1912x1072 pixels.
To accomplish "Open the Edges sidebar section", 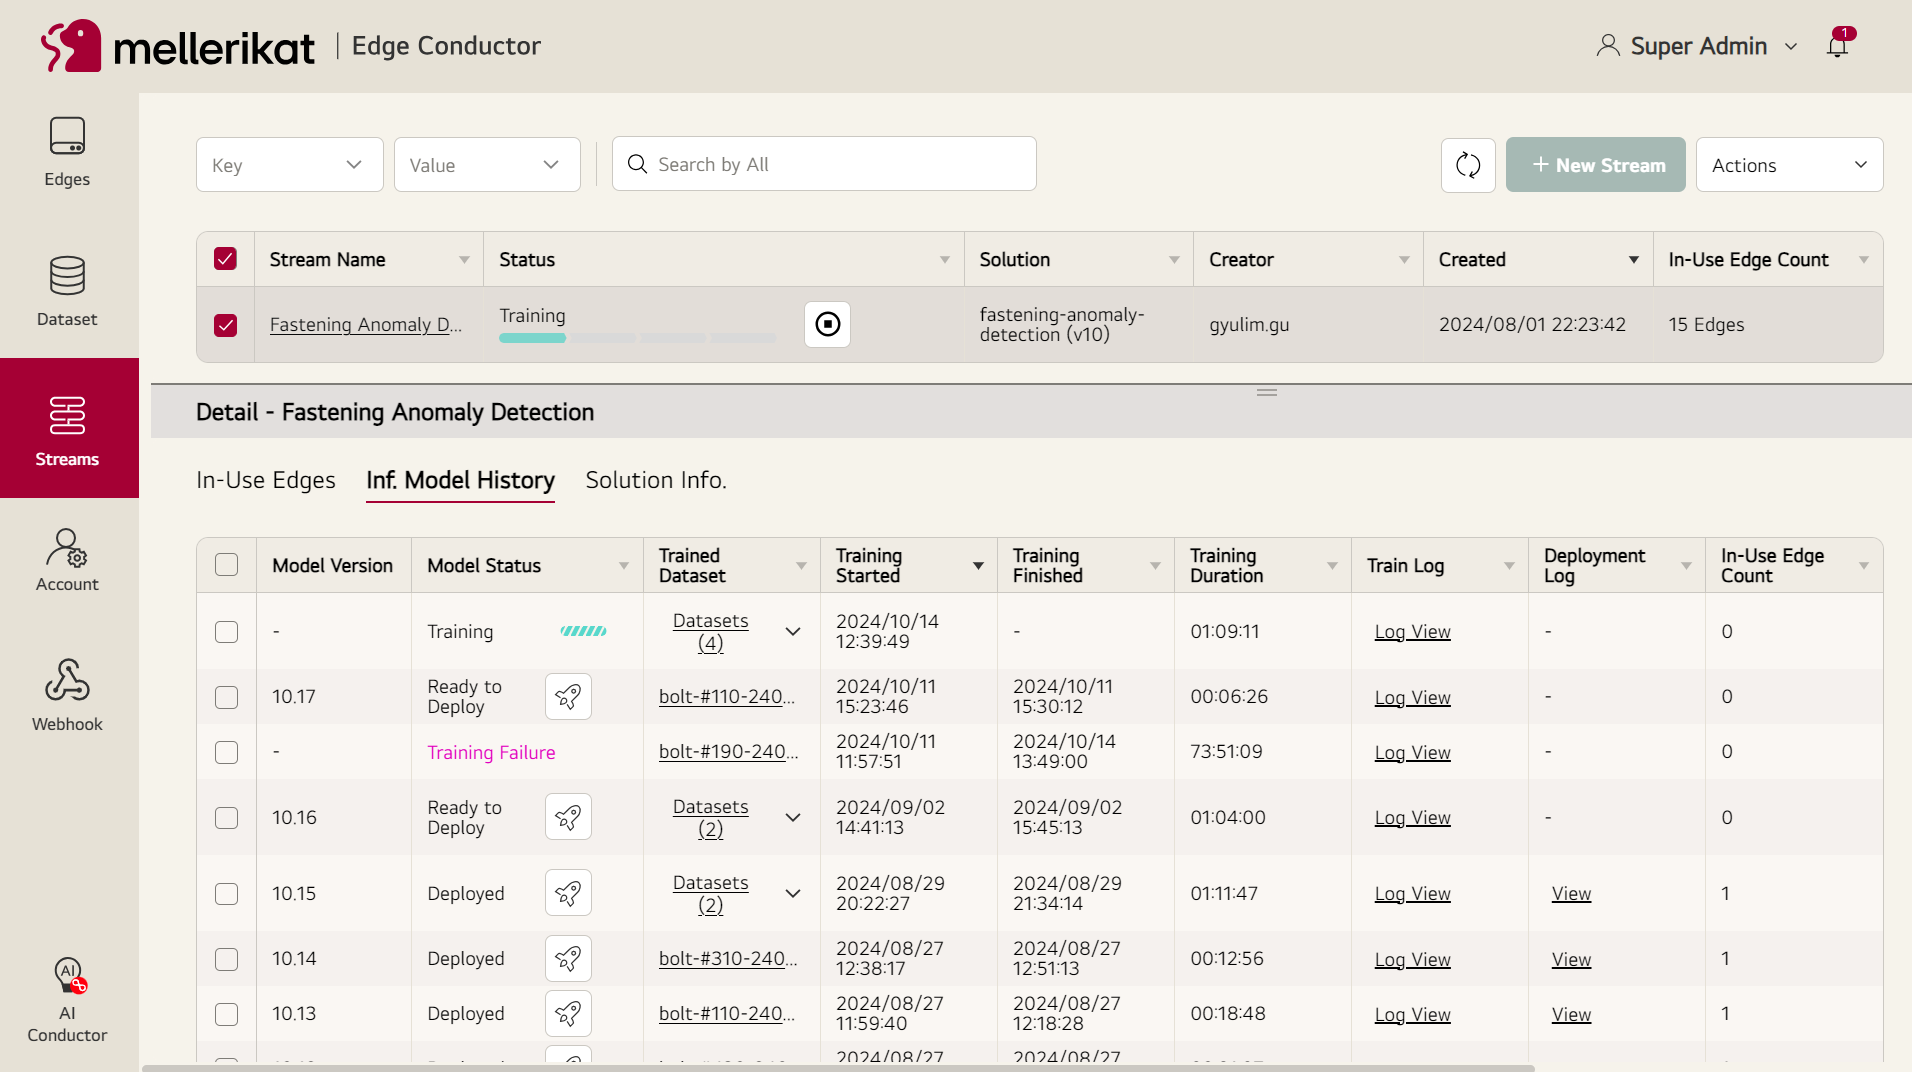I will (67, 152).
